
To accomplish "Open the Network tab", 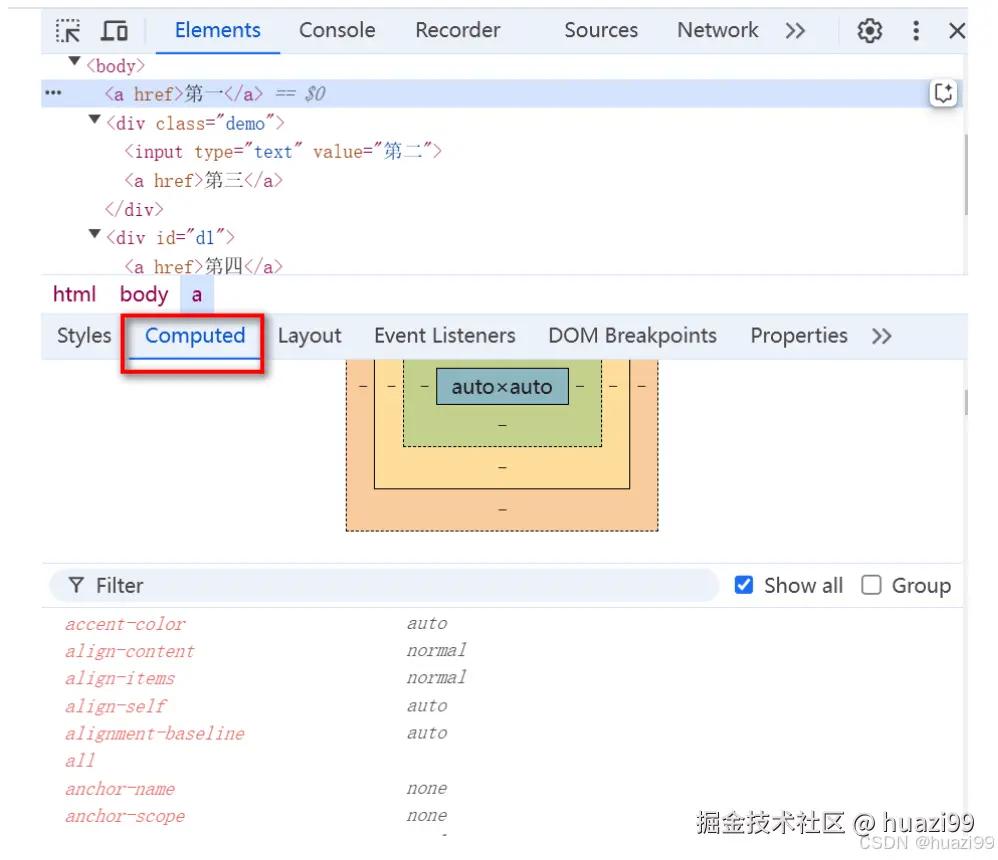I will point(717,31).
